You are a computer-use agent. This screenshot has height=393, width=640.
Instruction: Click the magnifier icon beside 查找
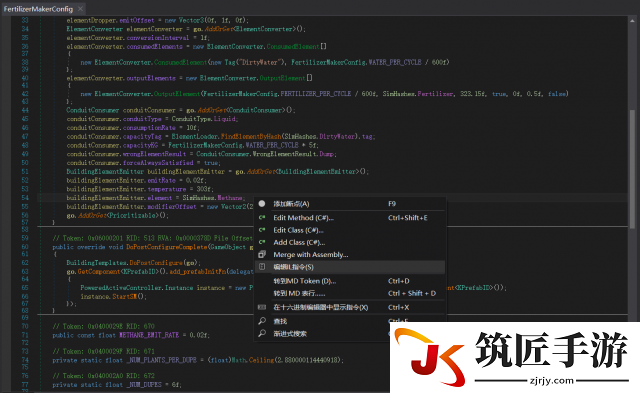click(262, 321)
